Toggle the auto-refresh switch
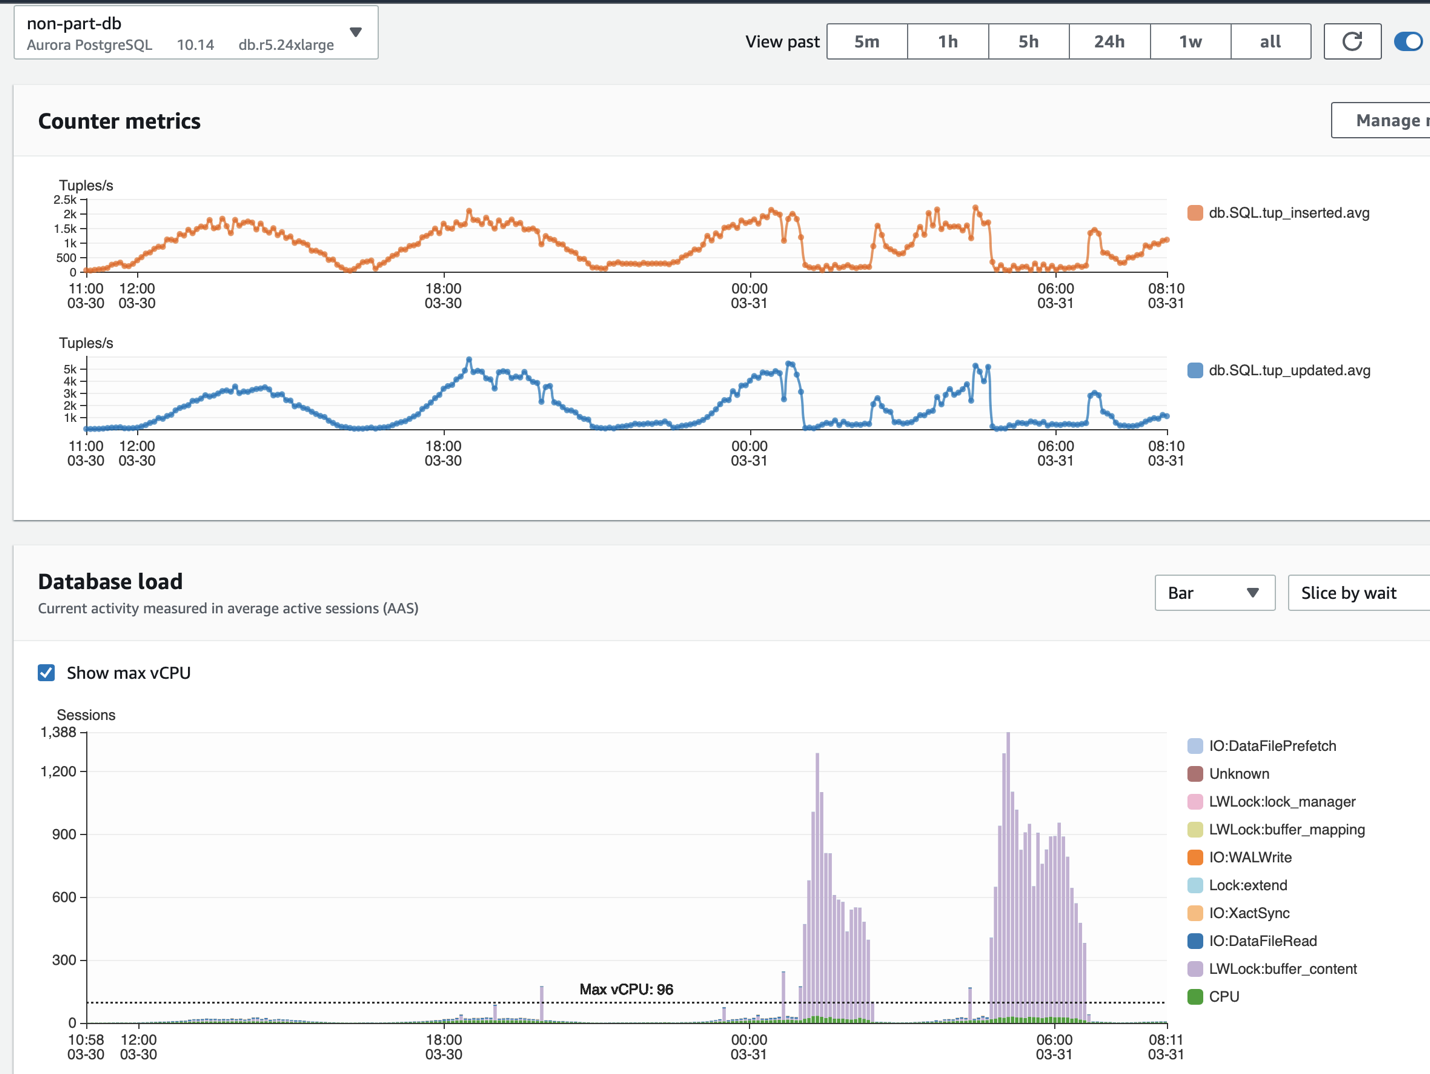The image size is (1430, 1074). [1408, 41]
